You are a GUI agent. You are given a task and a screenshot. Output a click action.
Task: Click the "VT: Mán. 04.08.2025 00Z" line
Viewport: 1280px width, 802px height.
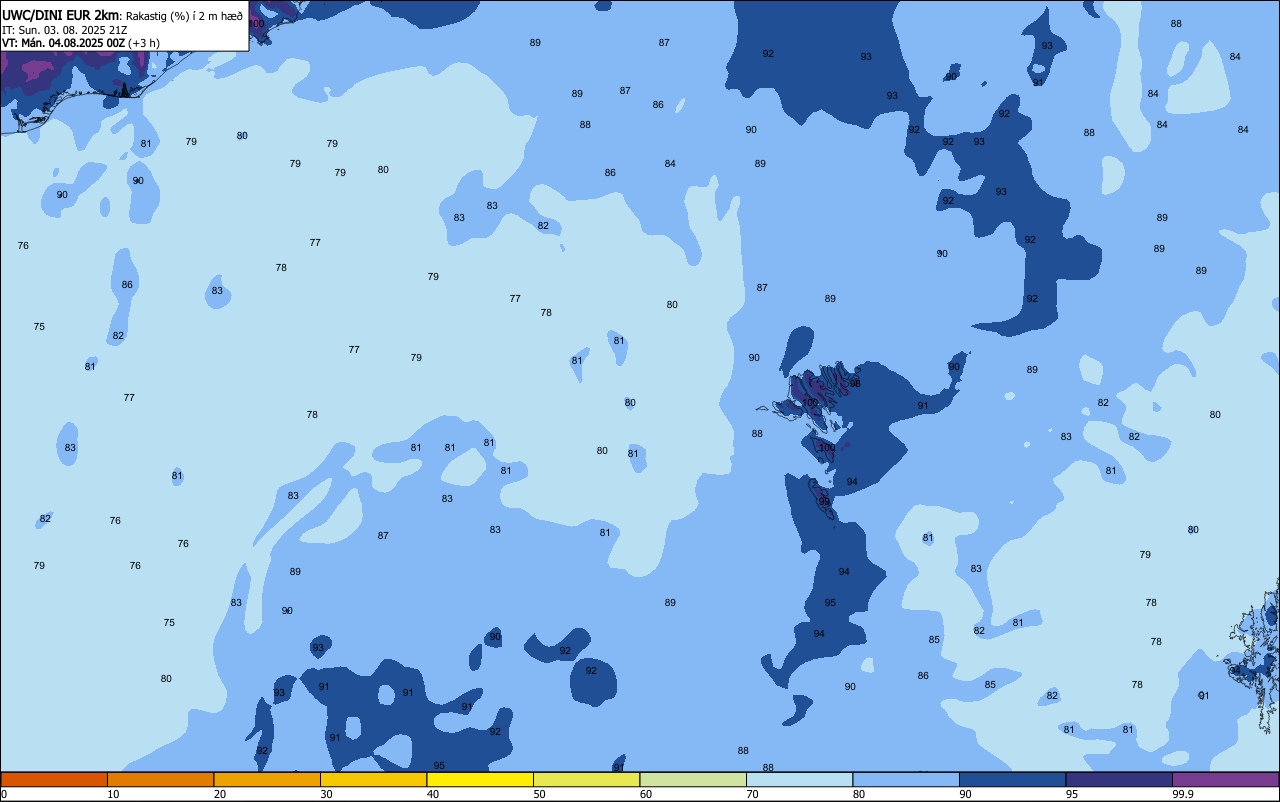coord(63,43)
